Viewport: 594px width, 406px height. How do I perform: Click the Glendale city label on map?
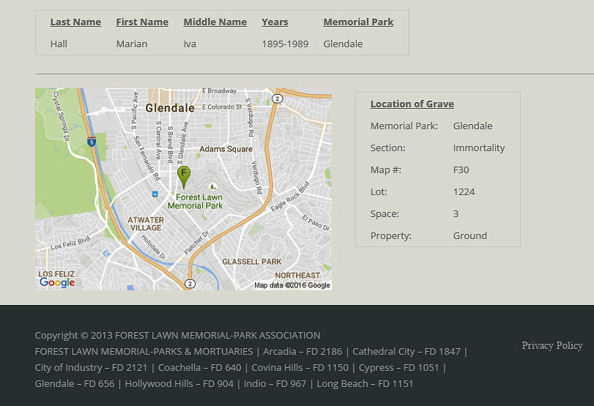click(170, 108)
